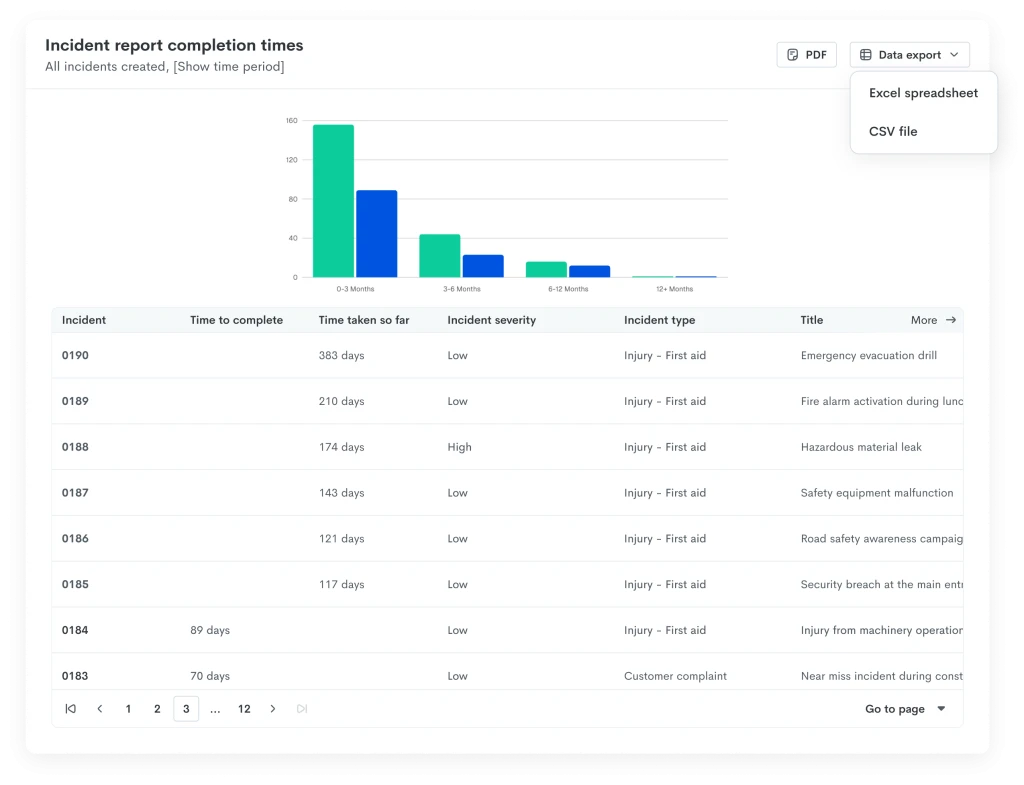1024x785 pixels.
Task: Select page 12 in pagination
Action: [x=244, y=709]
